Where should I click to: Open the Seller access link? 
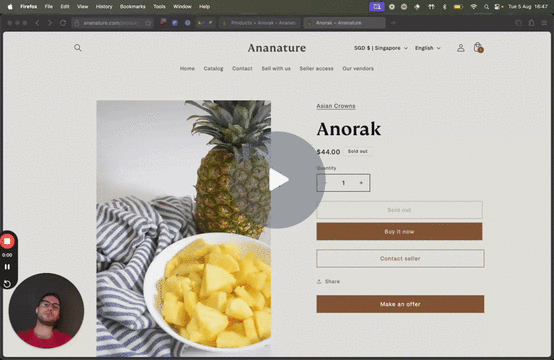(x=317, y=69)
